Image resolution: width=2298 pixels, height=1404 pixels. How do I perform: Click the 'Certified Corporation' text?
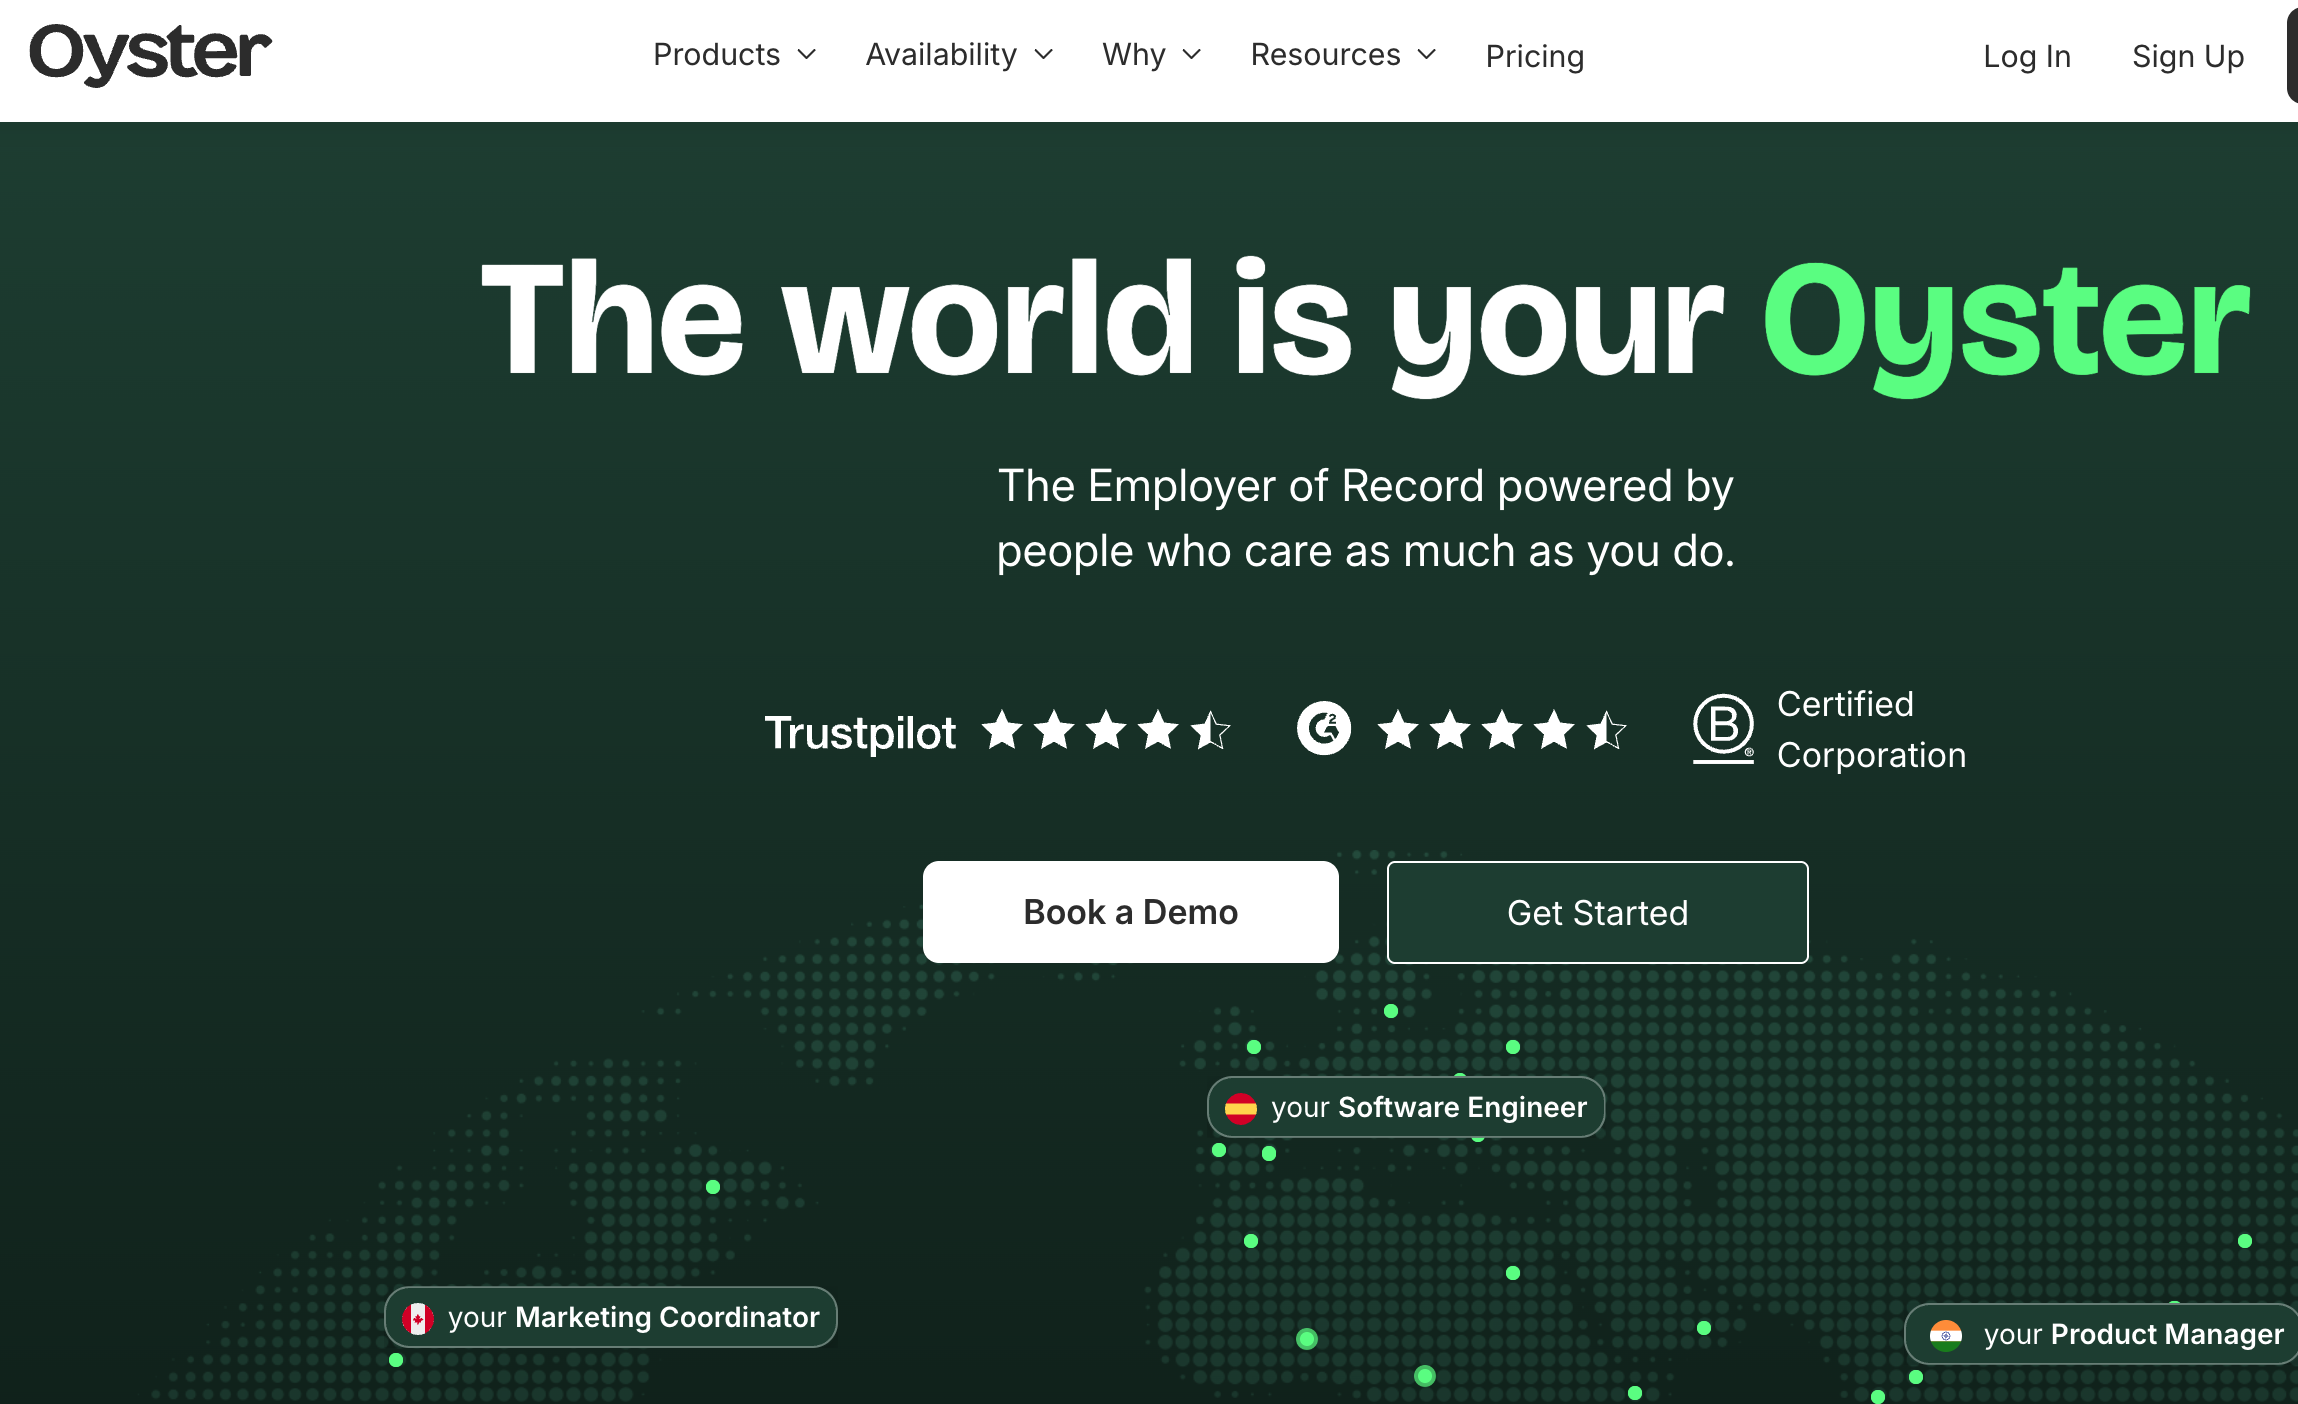pyautogui.click(x=1872, y=729)
